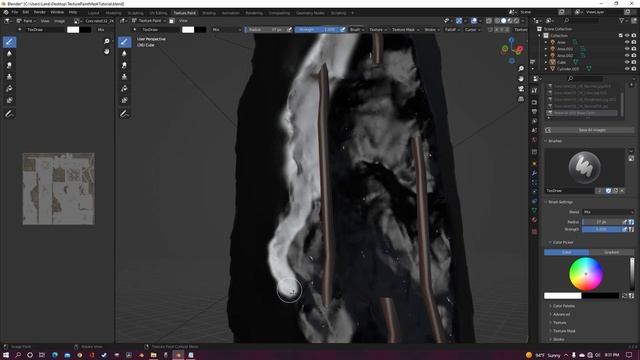Image resolution: width=640 pixels, height=360 pixels.
Task: Select the Annotate tool in image editor toolbar
Action: pos(9,114)
